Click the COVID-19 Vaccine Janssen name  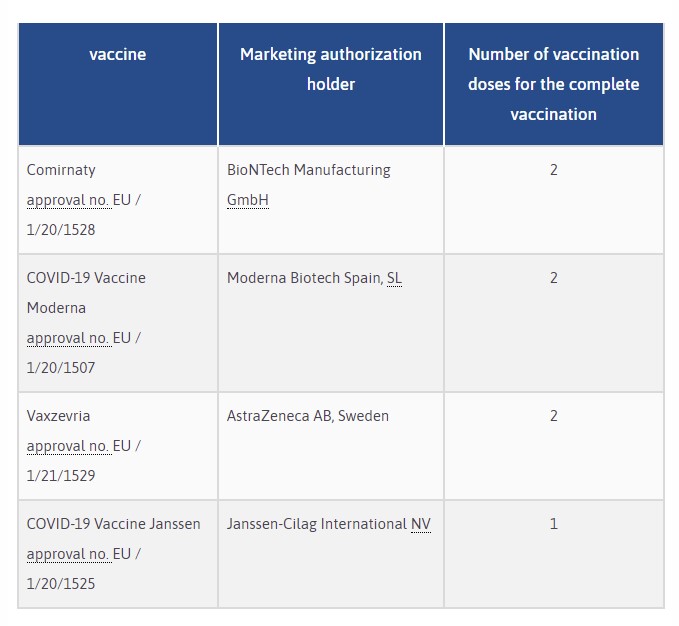point(113,524)
